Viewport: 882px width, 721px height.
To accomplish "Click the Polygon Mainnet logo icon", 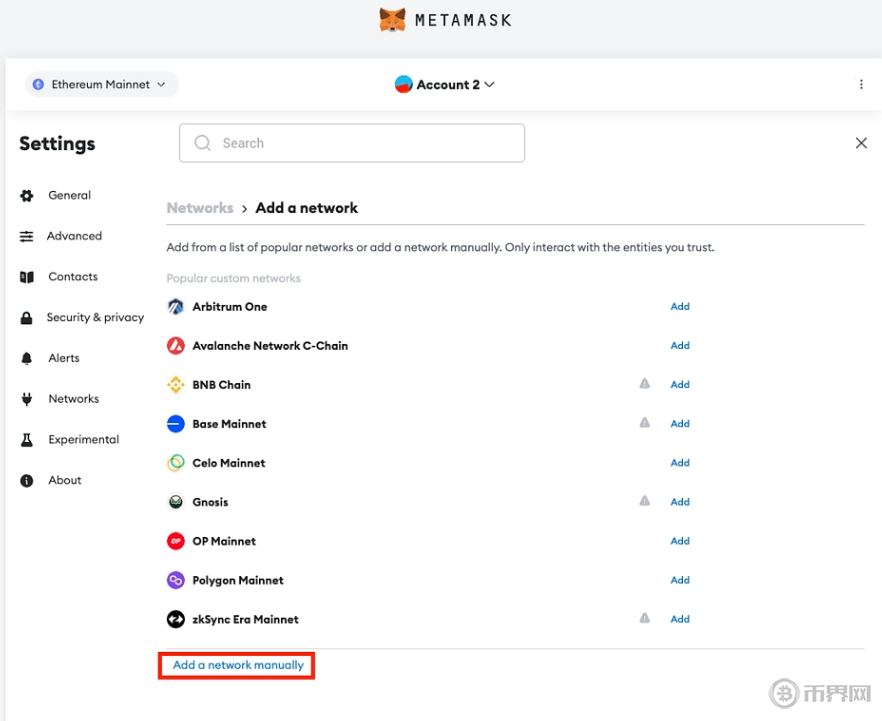I will point(176,580).
